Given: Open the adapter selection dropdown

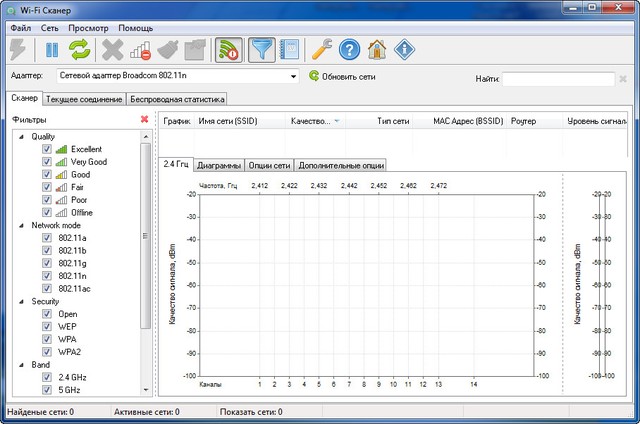Looking at the screenshot, I should point(294,76).
